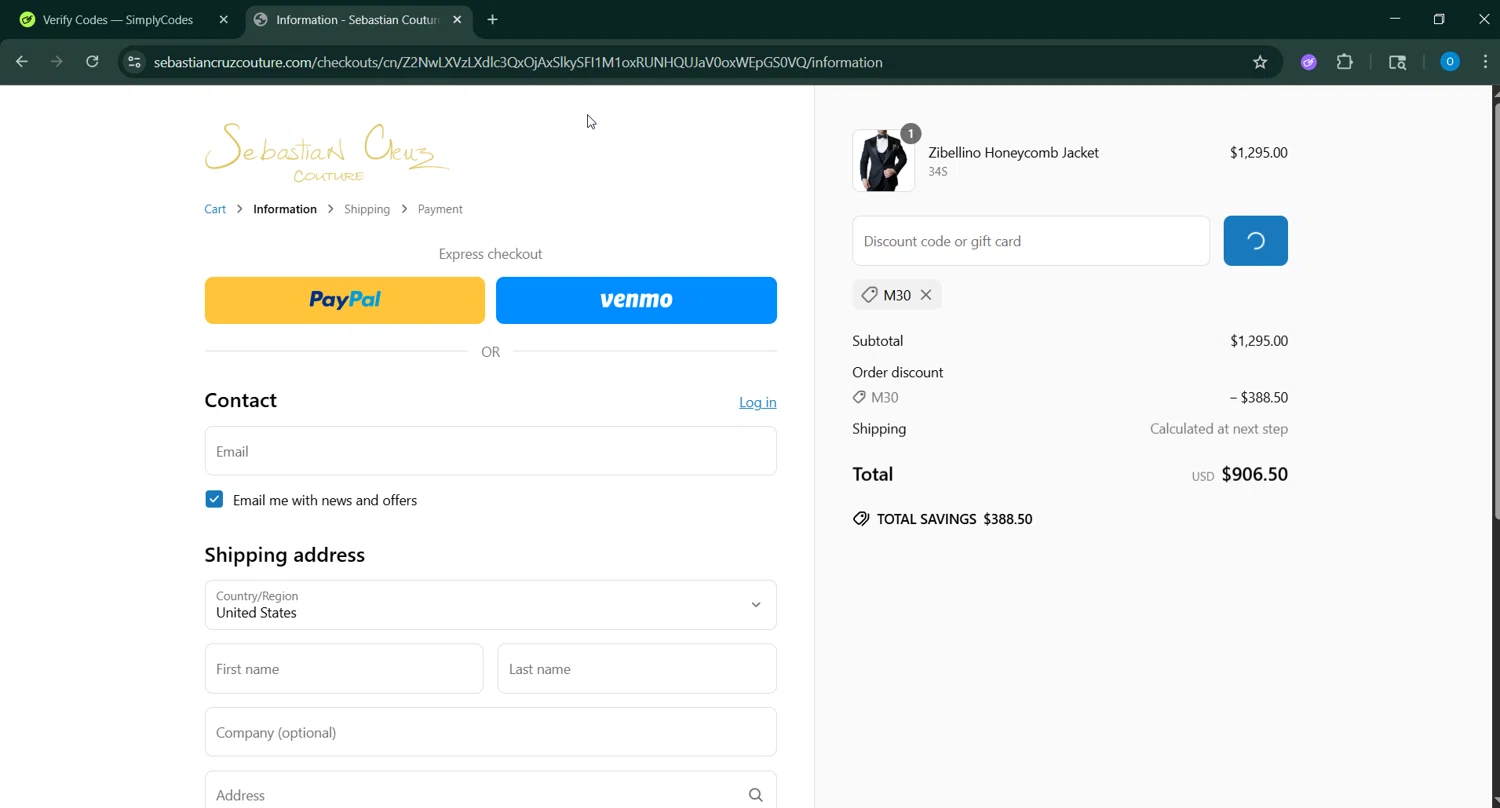
Task: Focus the Discount code or gift card field
Action: point(1031,241)
